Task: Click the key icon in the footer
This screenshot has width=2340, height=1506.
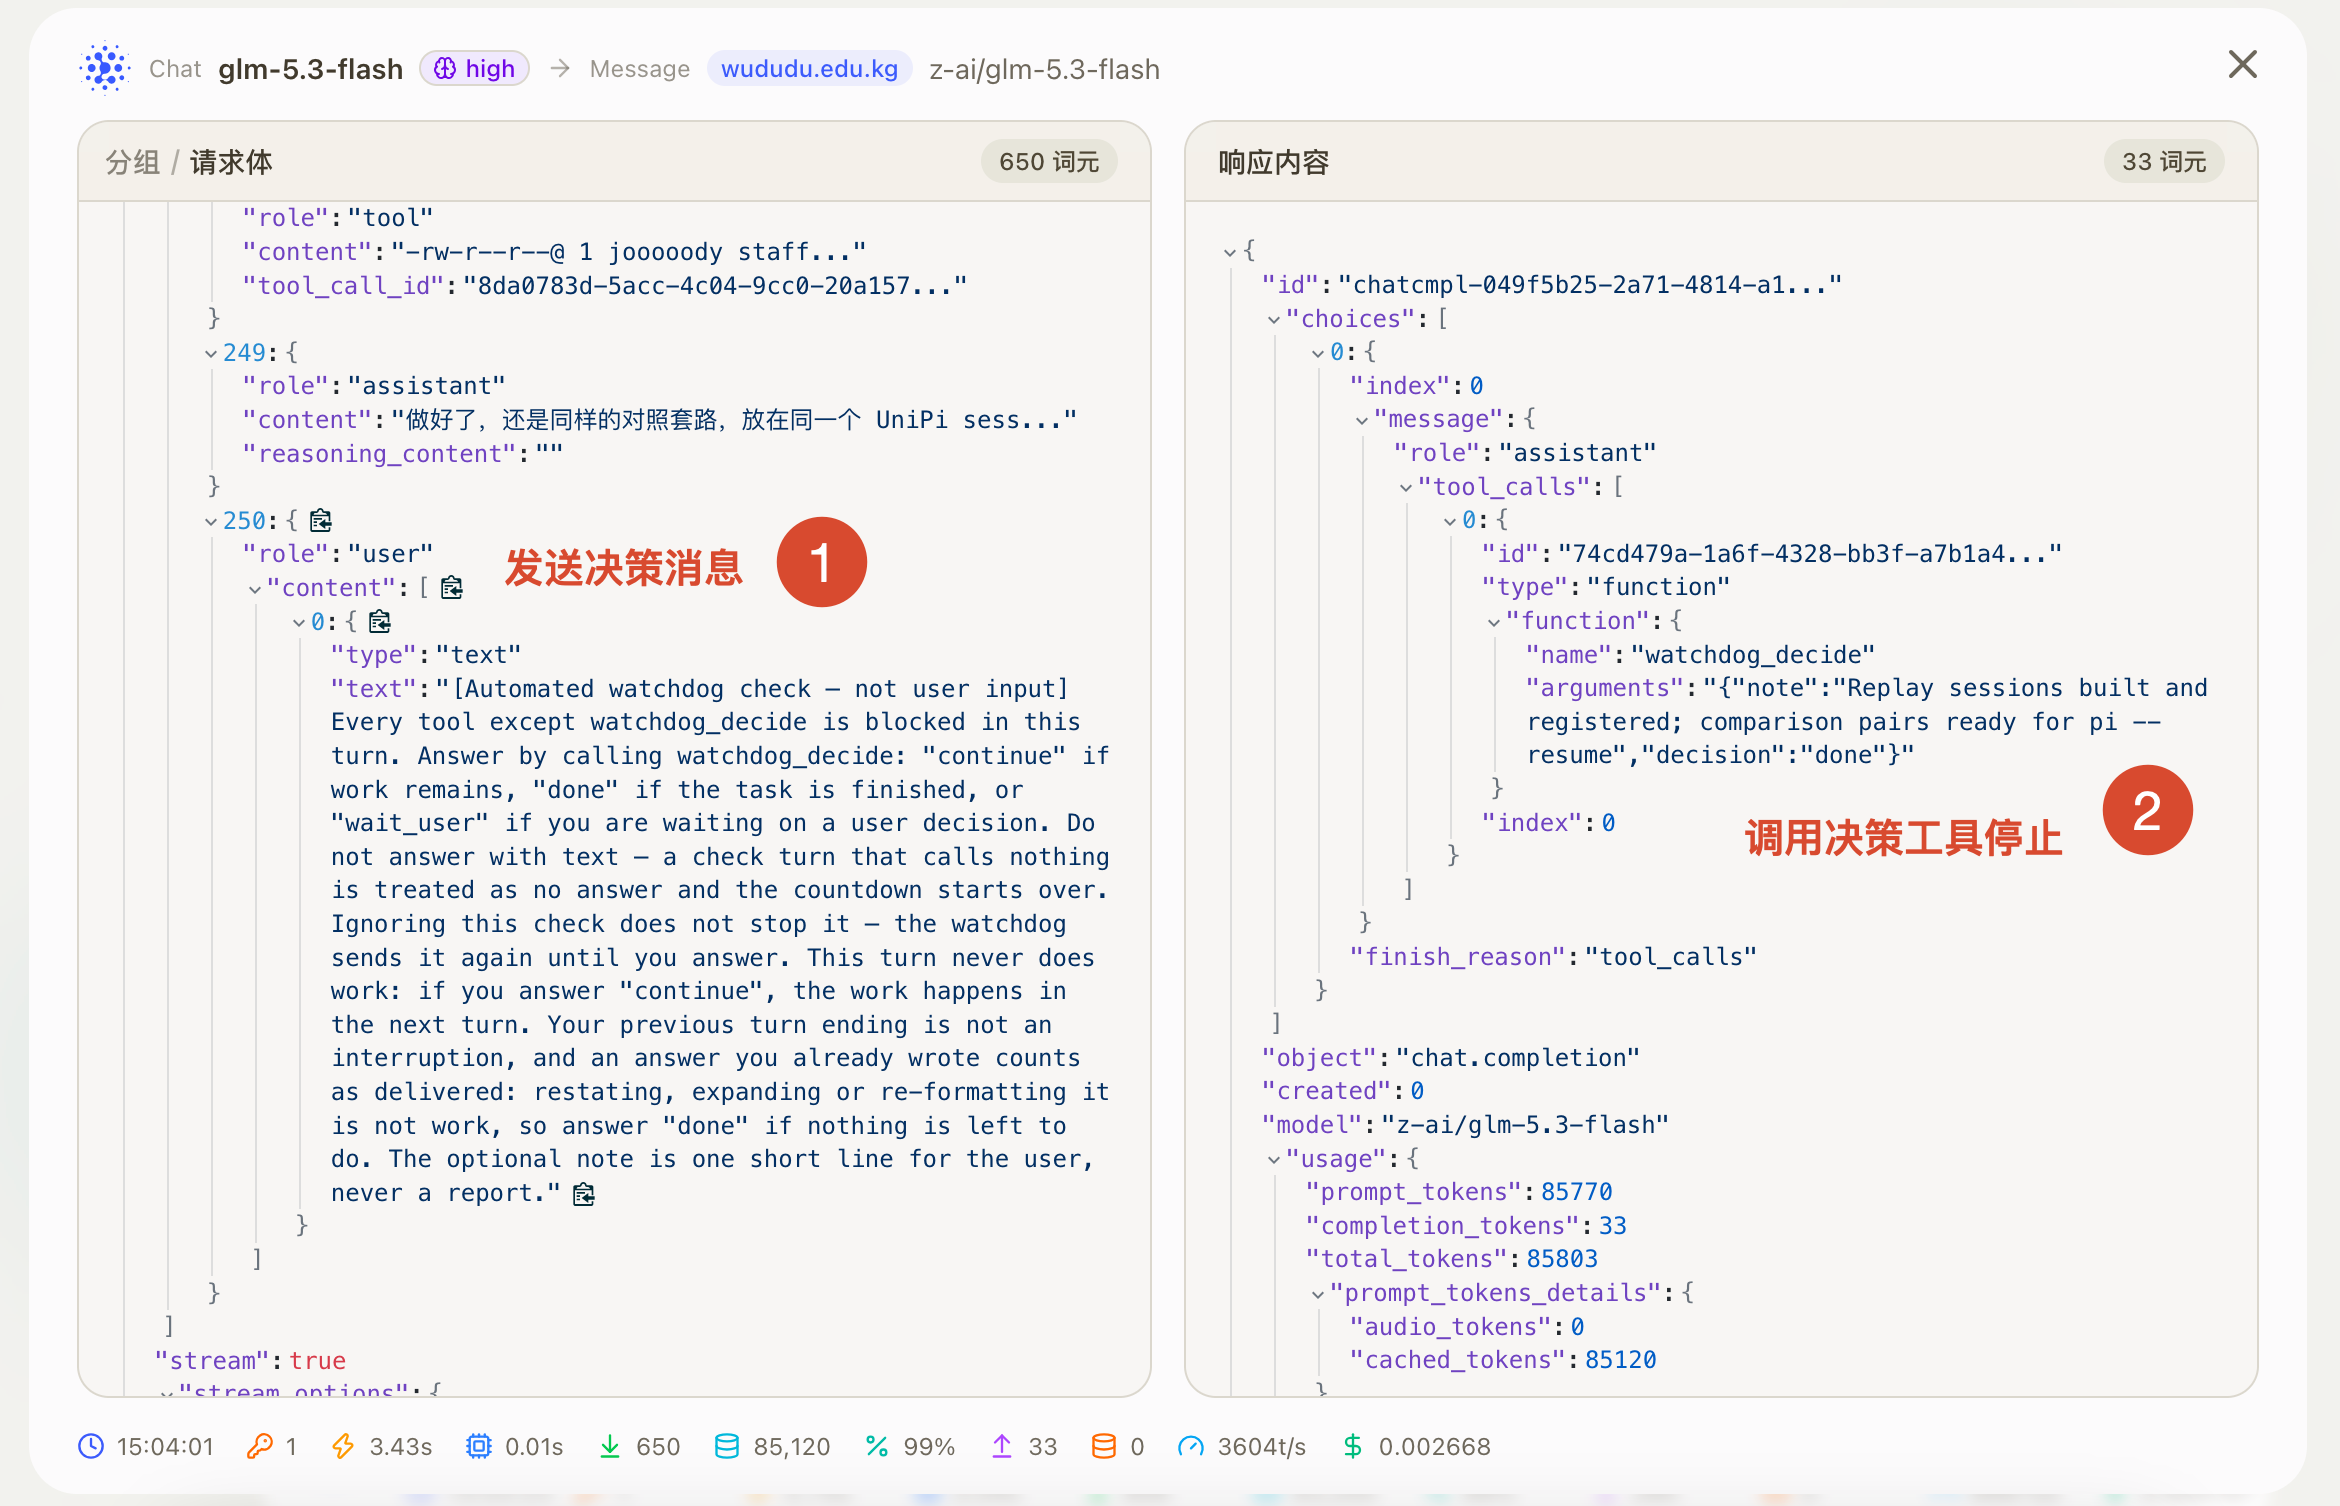Action: [260, 1446]
